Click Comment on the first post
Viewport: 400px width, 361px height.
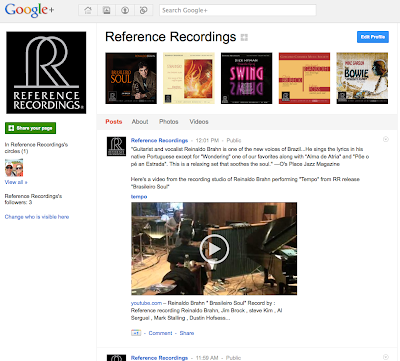[160, 333]
